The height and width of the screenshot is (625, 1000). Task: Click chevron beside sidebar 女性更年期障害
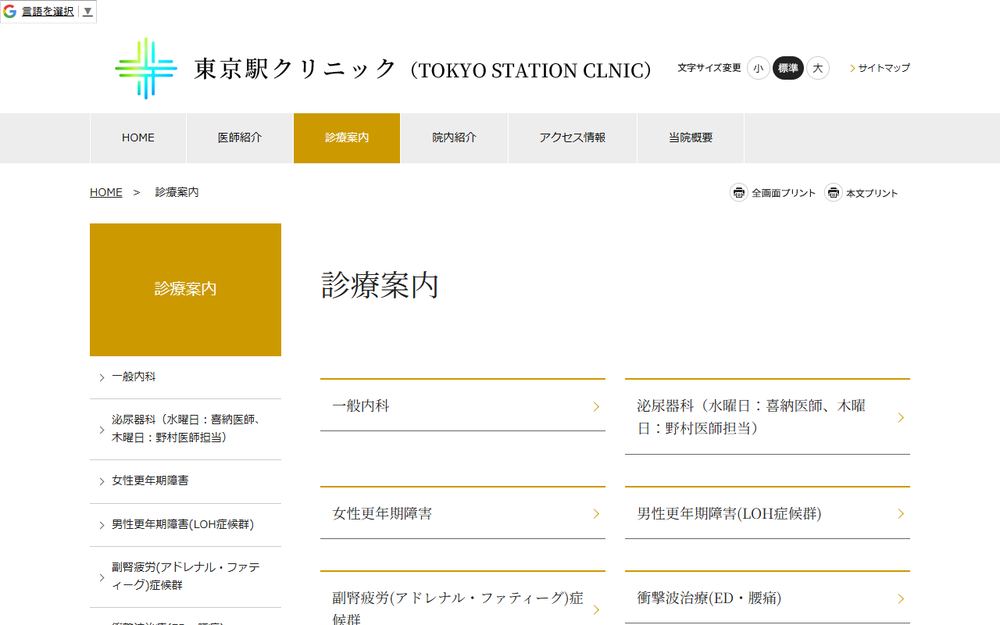coord(101,482)
